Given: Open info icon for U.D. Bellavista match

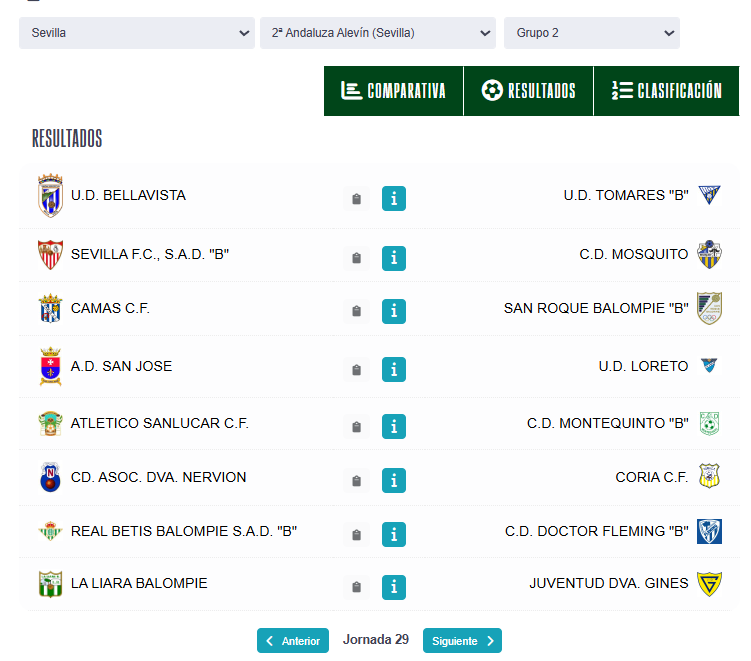Looking at the screenshot, I should [394, 198].
